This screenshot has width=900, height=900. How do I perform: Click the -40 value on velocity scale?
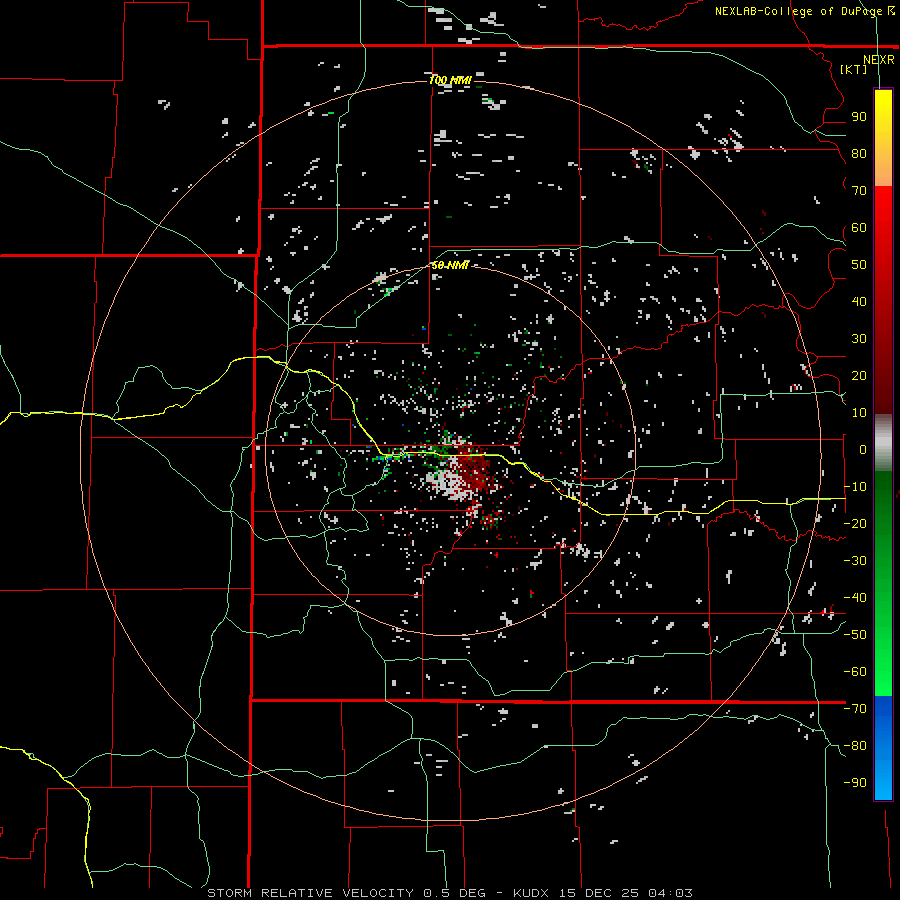pos(855,598)
